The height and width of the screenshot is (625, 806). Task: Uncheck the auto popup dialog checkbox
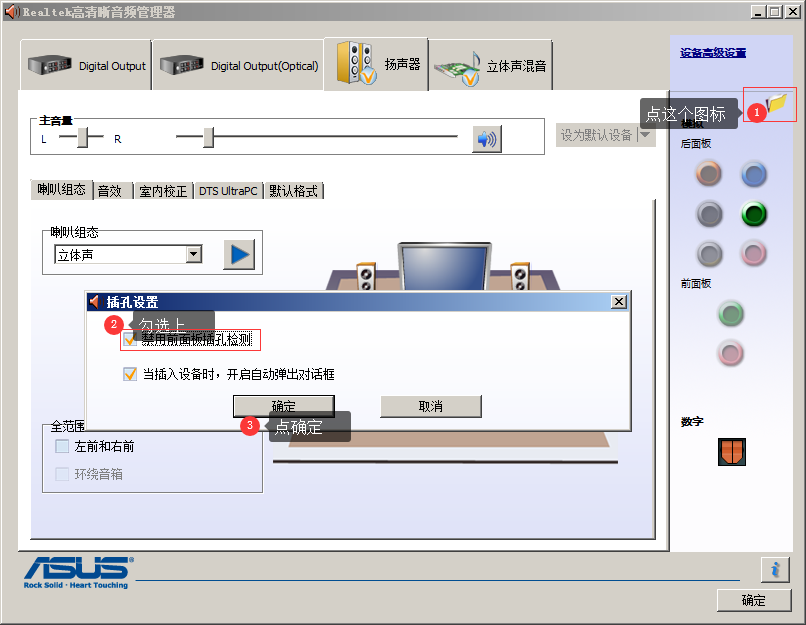click(130, 373)
